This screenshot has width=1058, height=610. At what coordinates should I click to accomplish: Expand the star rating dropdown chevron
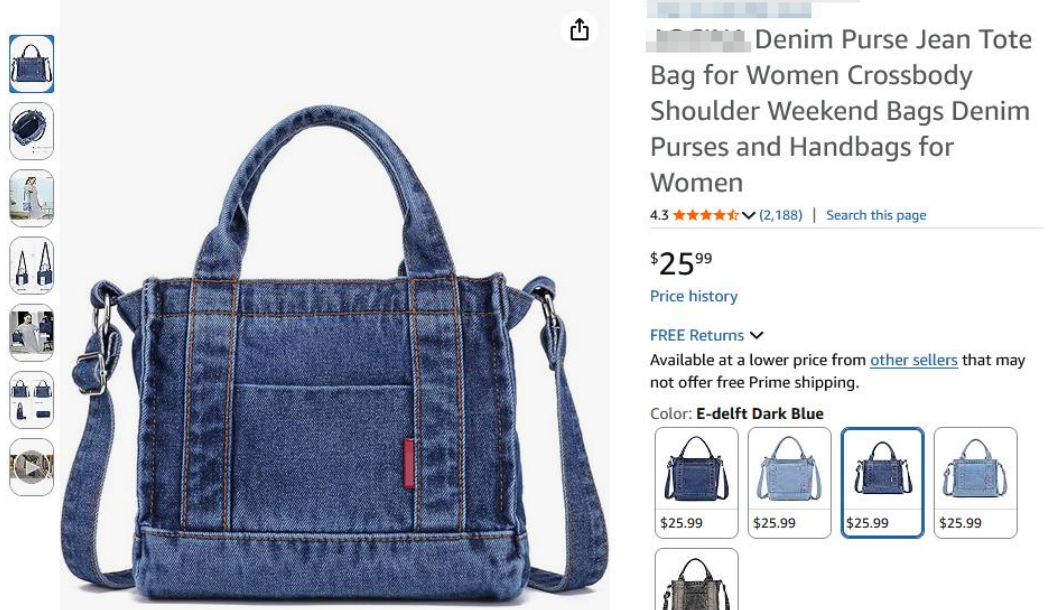click(748, 215)
